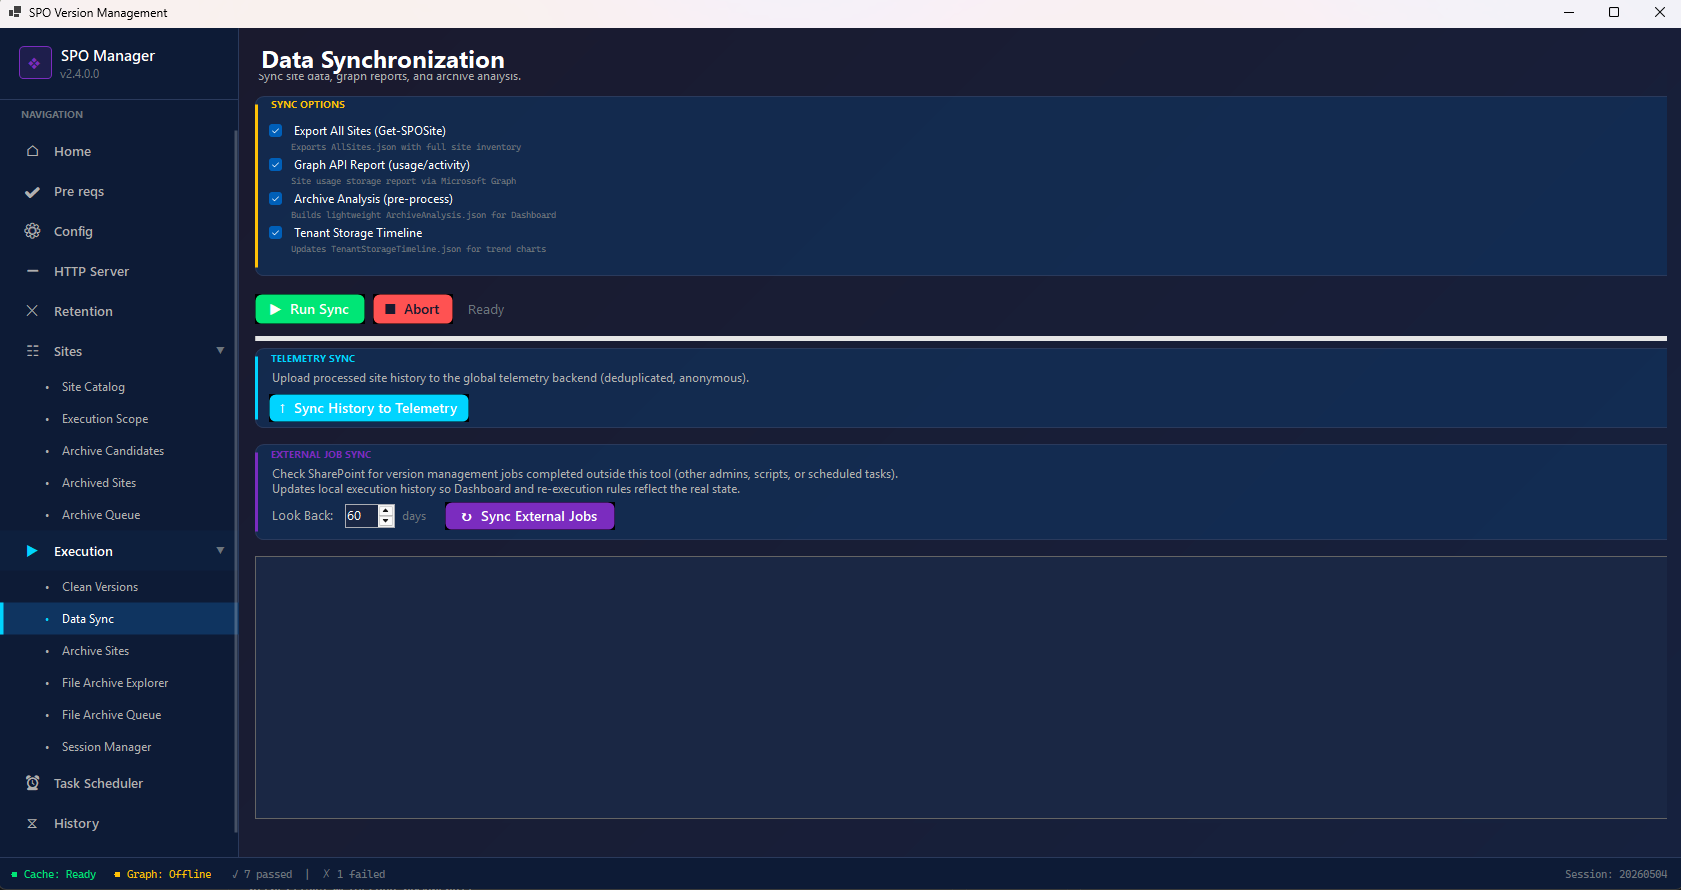This screenshot has height=890, width=1681.
Task: Open Archive Sites under Execution
Action: point(118,651)
